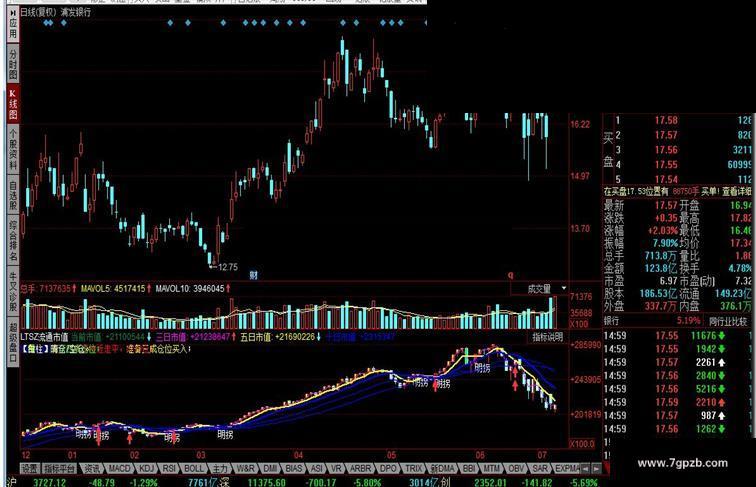This screenshot has height=487, width=756.
Task: Open the 牛叉诊股 sidebar tab
Action: [x=13, y=290]
